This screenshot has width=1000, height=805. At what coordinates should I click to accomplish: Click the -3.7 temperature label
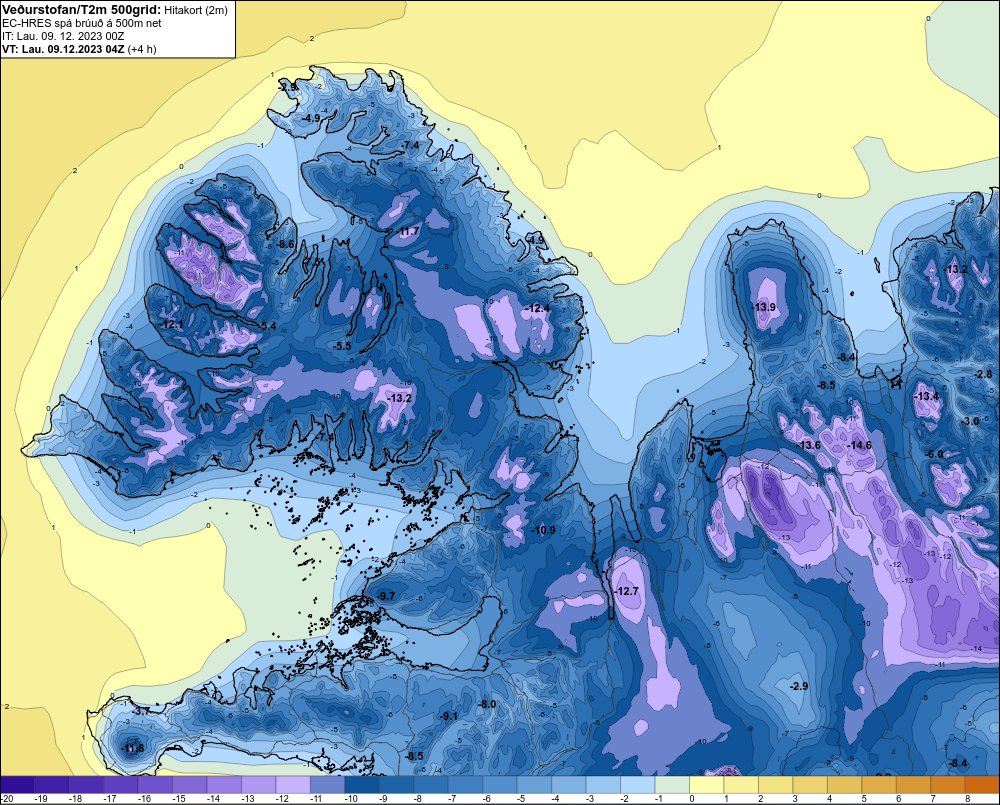pyautogui.click(x=142, y=711)
